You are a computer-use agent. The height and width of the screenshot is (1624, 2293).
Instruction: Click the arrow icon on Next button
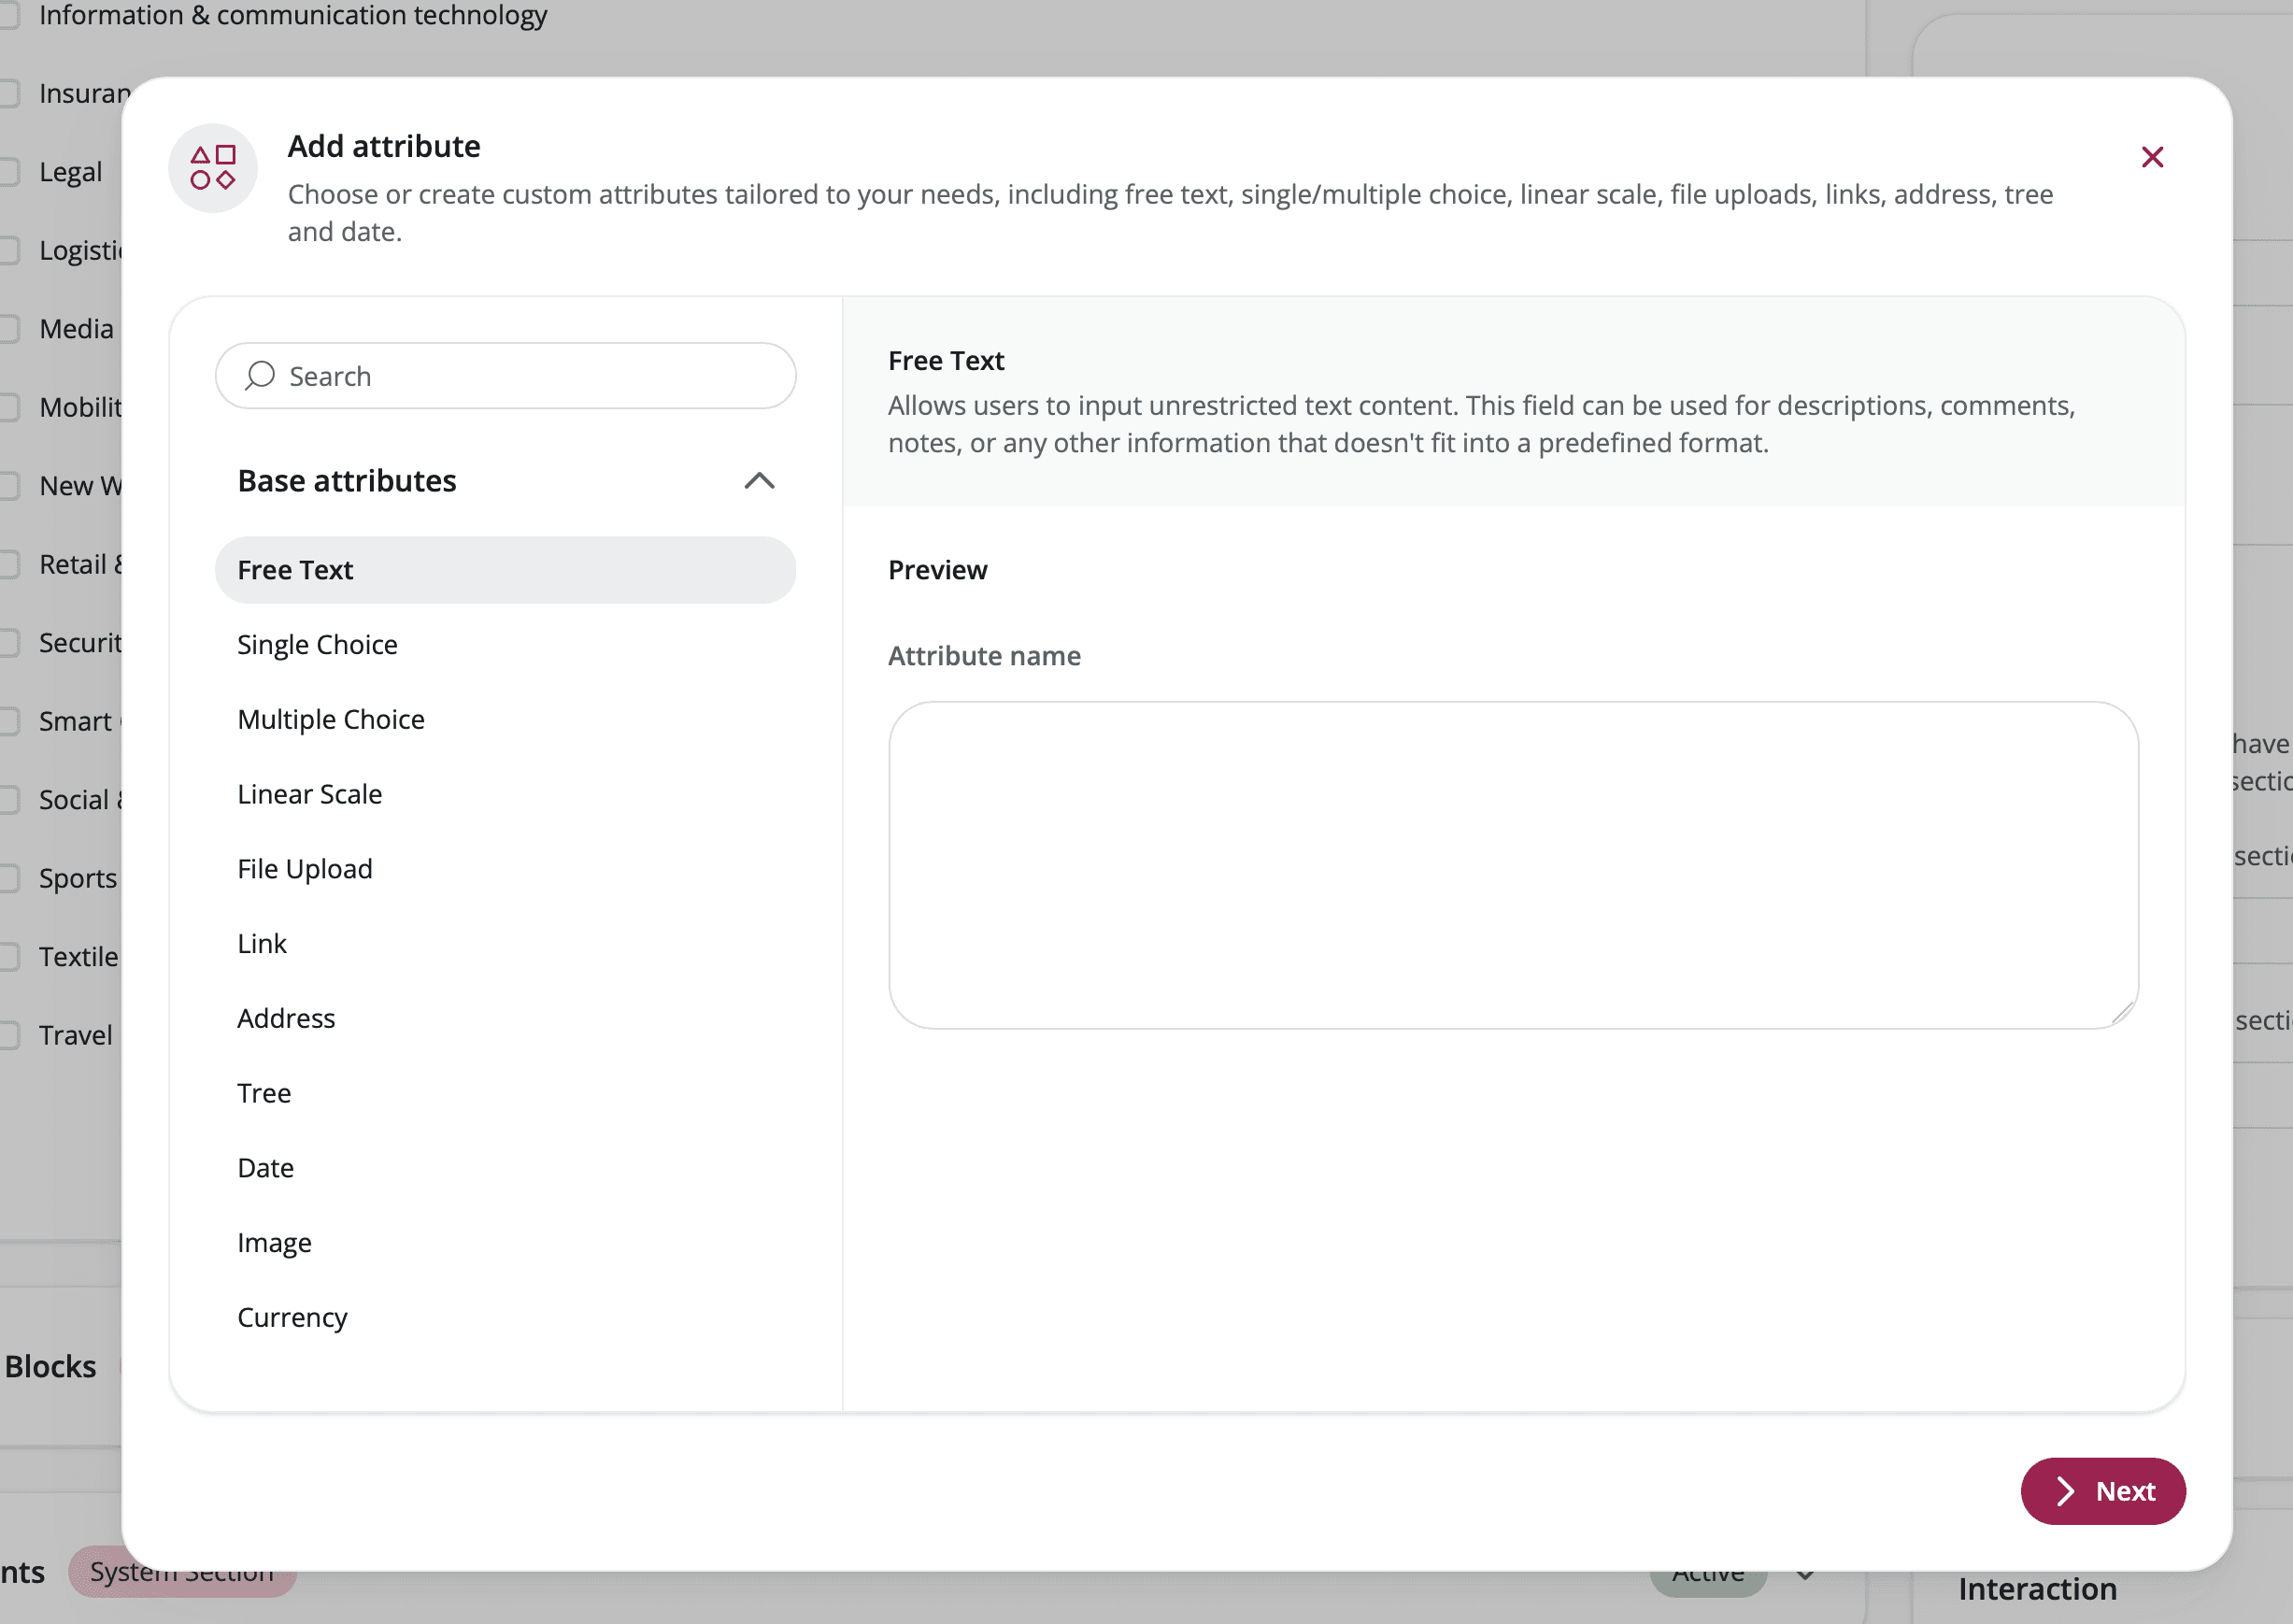(x=2066, y=1491)
